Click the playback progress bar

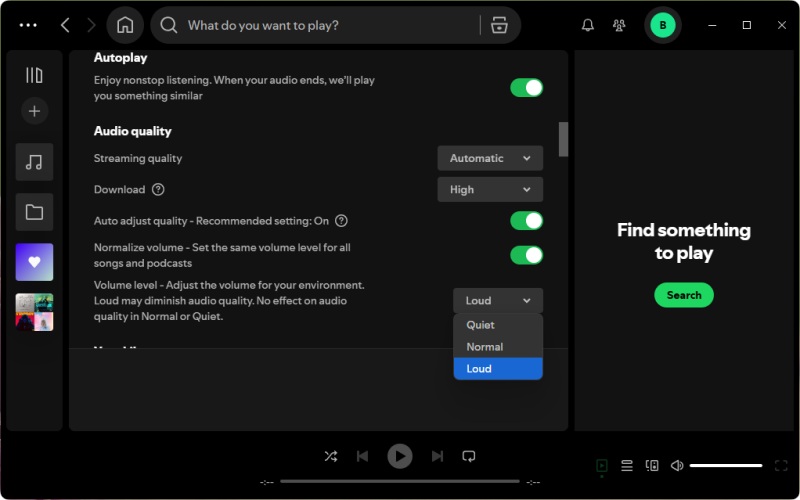click(399, 481)
